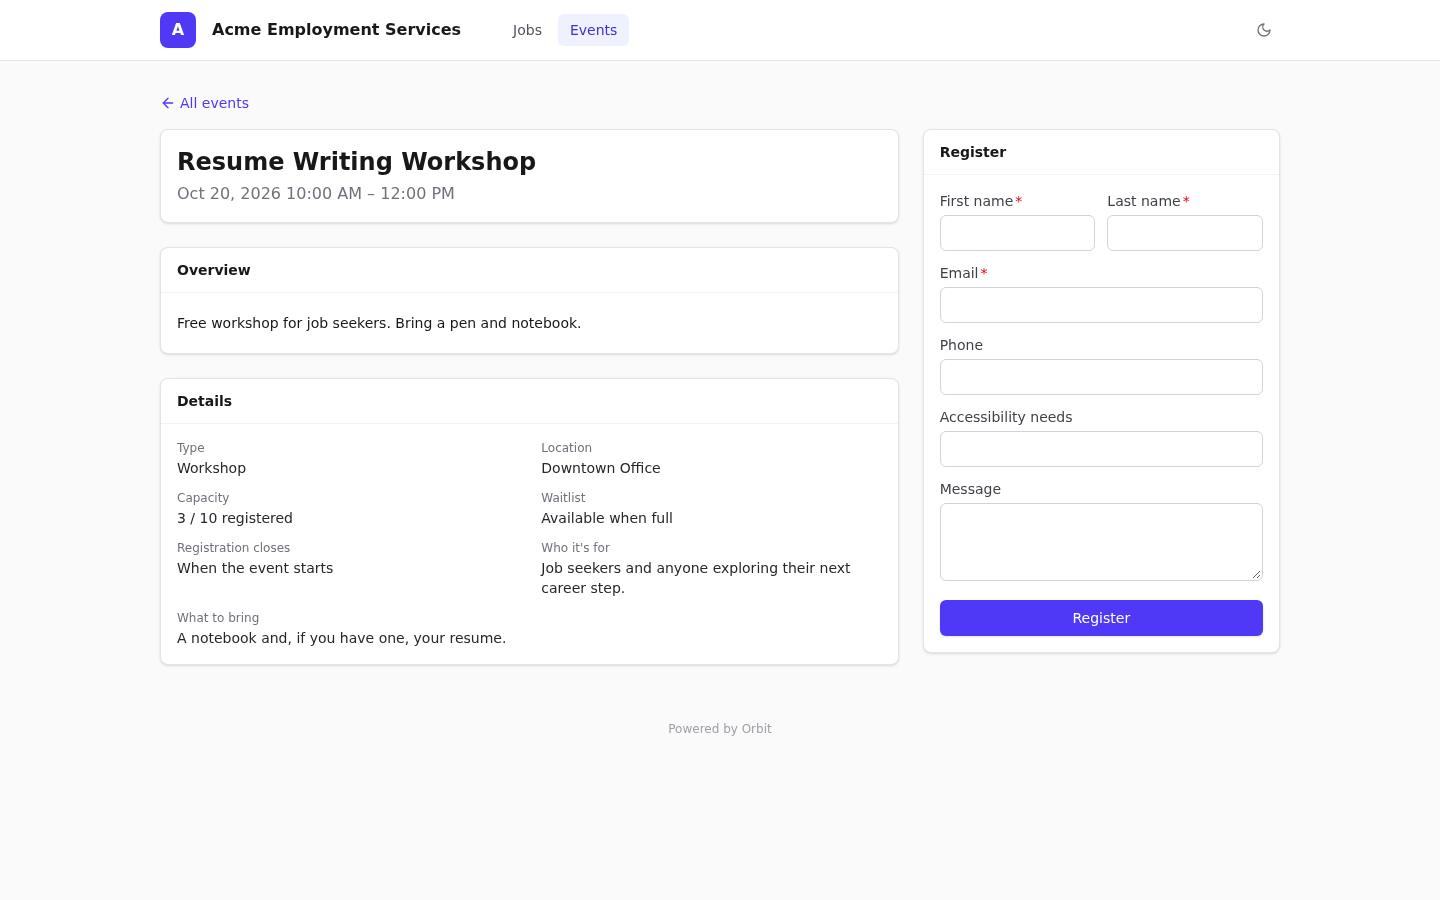1440x900 pixels.
Task: Click '3 / 10 registered' capacity value
Action: tap(235, 518)
